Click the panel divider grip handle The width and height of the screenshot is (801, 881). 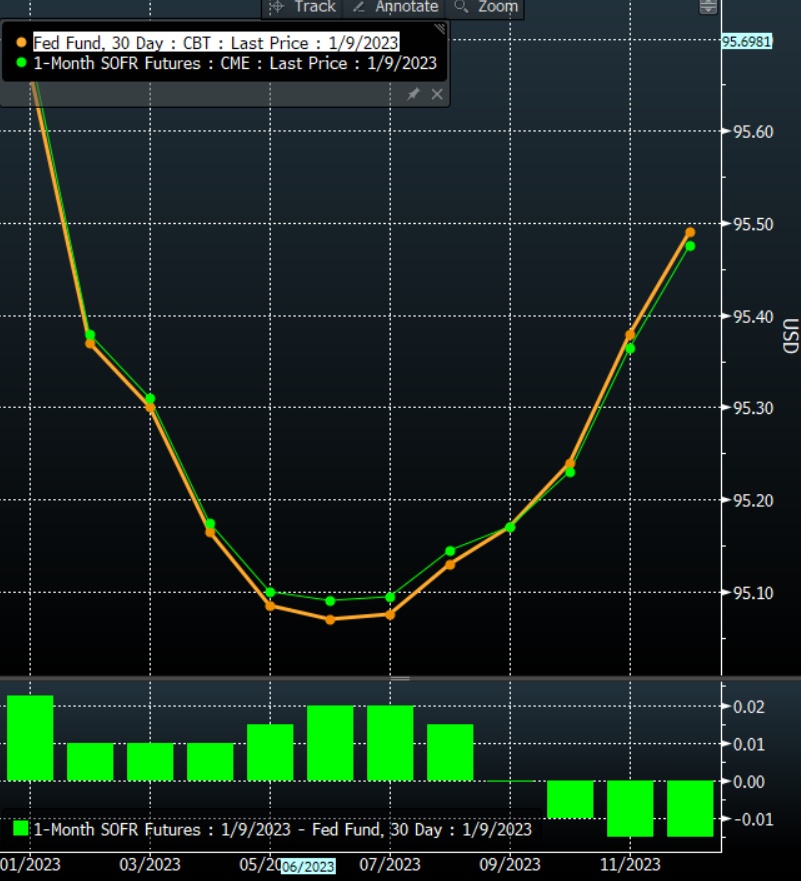tap(400, 678)
